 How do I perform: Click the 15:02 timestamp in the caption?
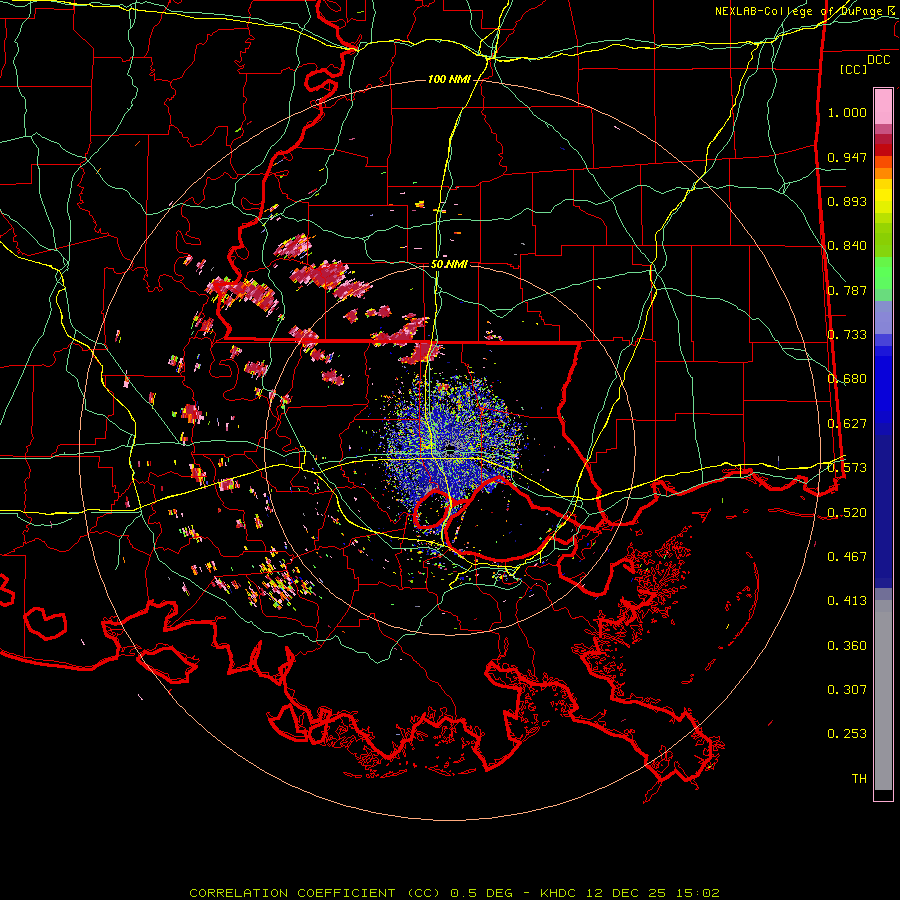(x=697, y=893)
